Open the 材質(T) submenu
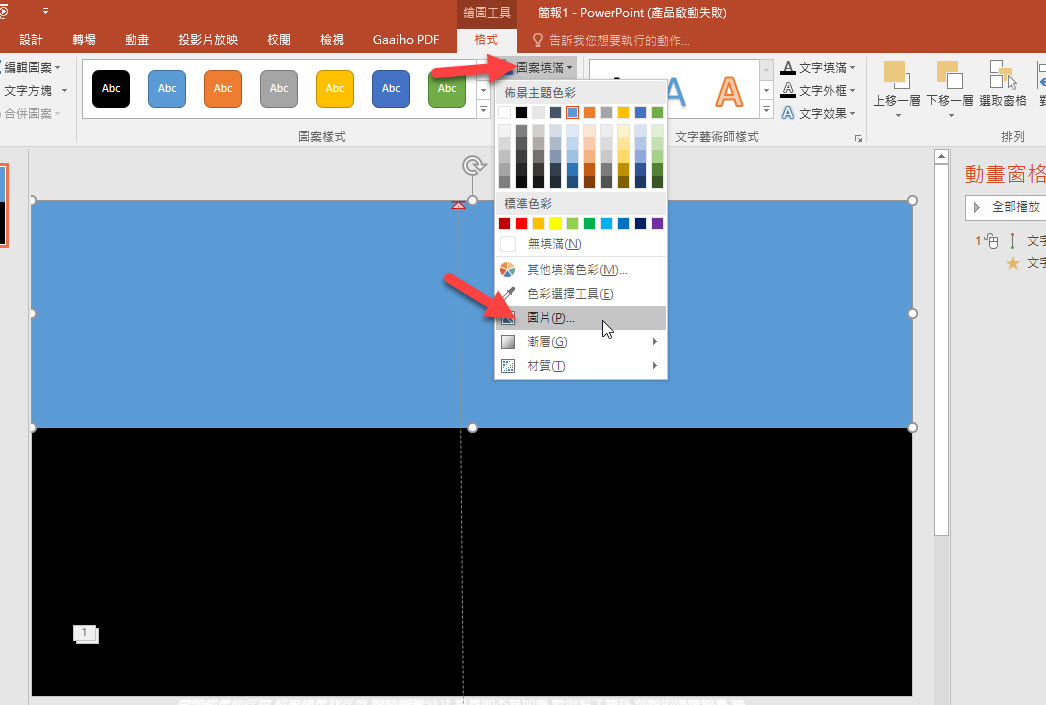This screenshot has height=705, width=1046. 580,366
